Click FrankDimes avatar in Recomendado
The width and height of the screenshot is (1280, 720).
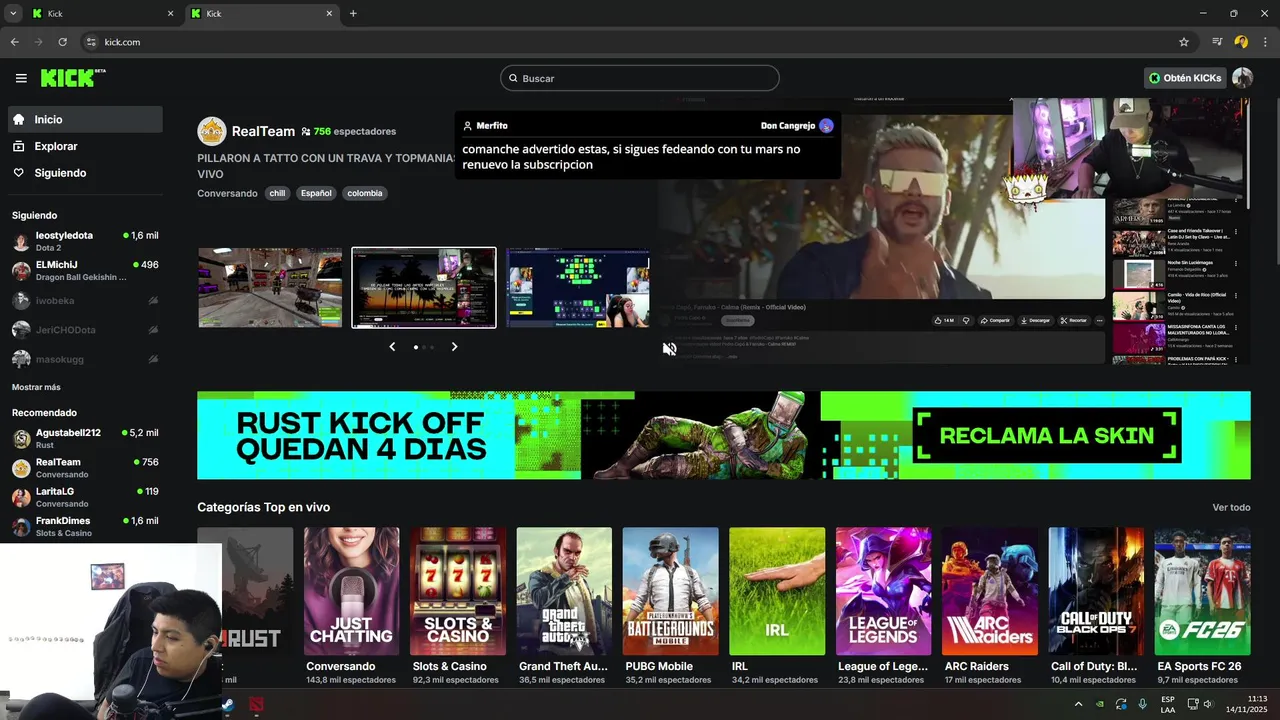(21, 526)
